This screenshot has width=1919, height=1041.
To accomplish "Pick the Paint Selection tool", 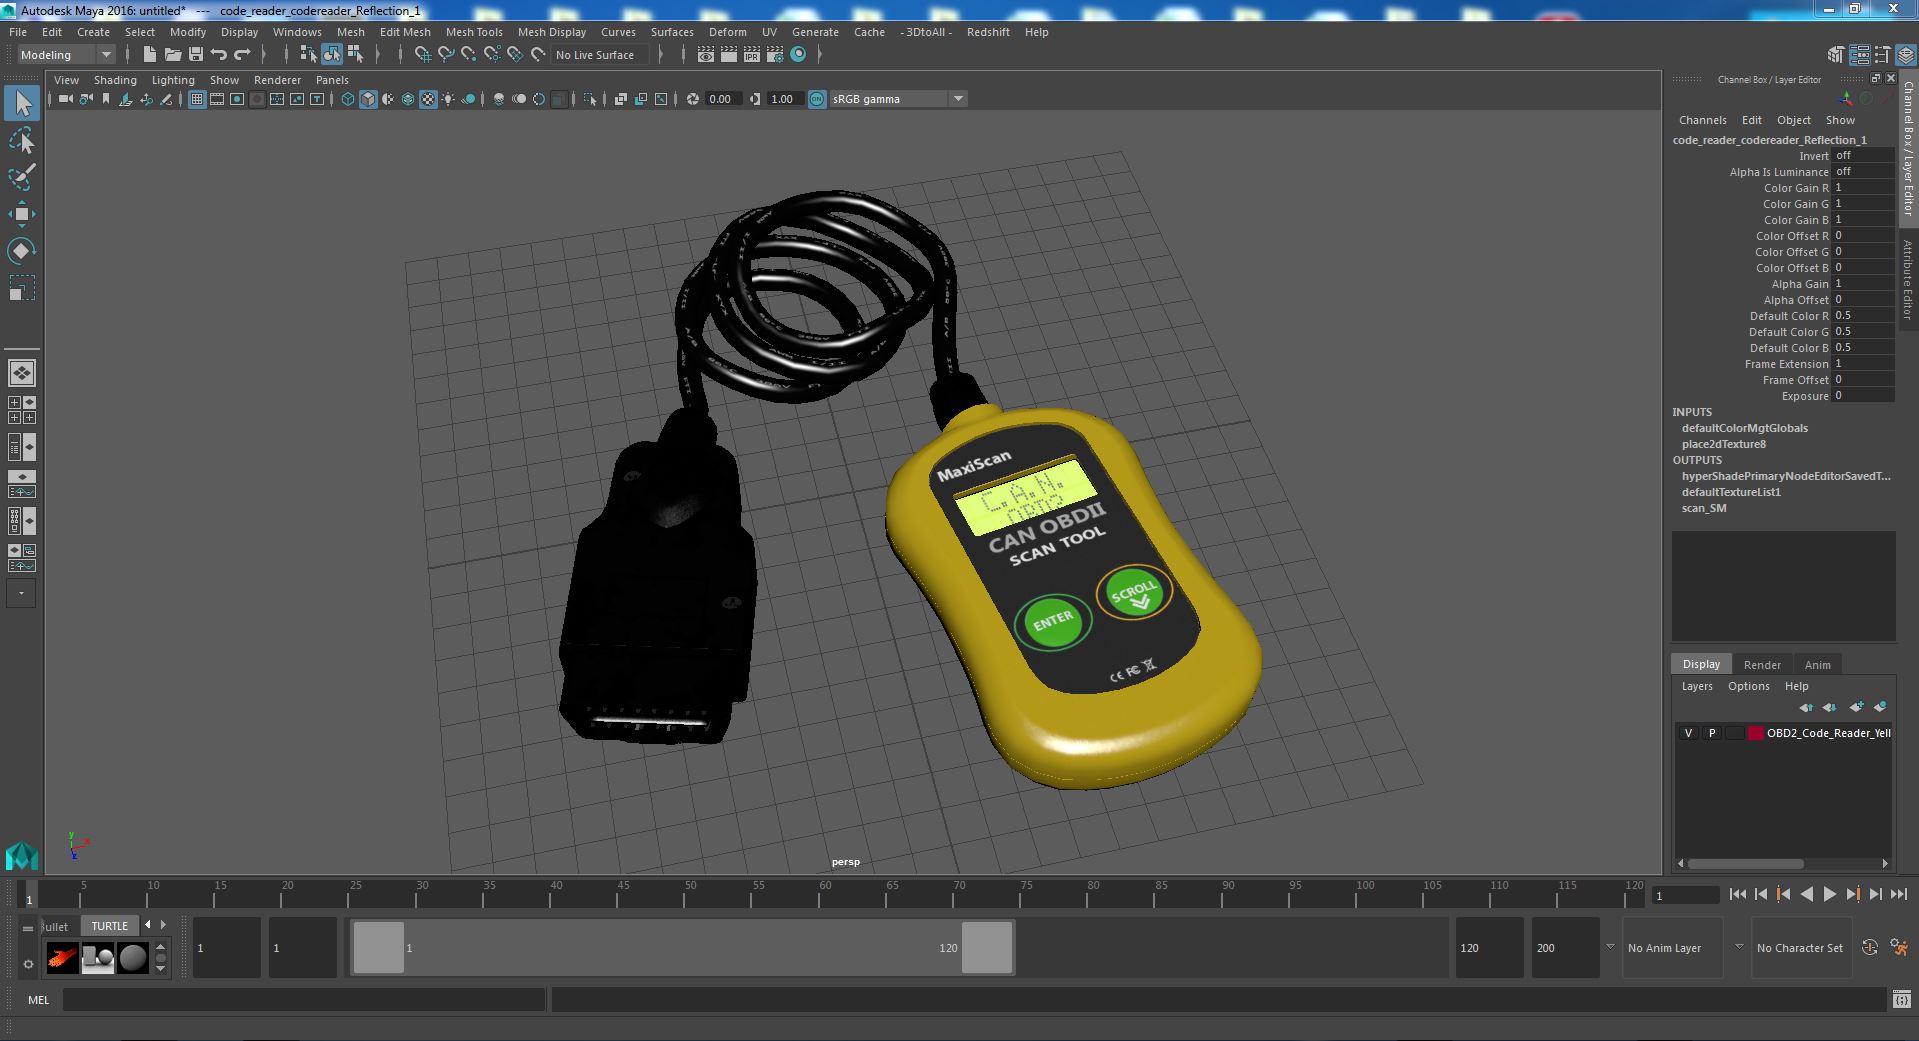I will [22, 177].
